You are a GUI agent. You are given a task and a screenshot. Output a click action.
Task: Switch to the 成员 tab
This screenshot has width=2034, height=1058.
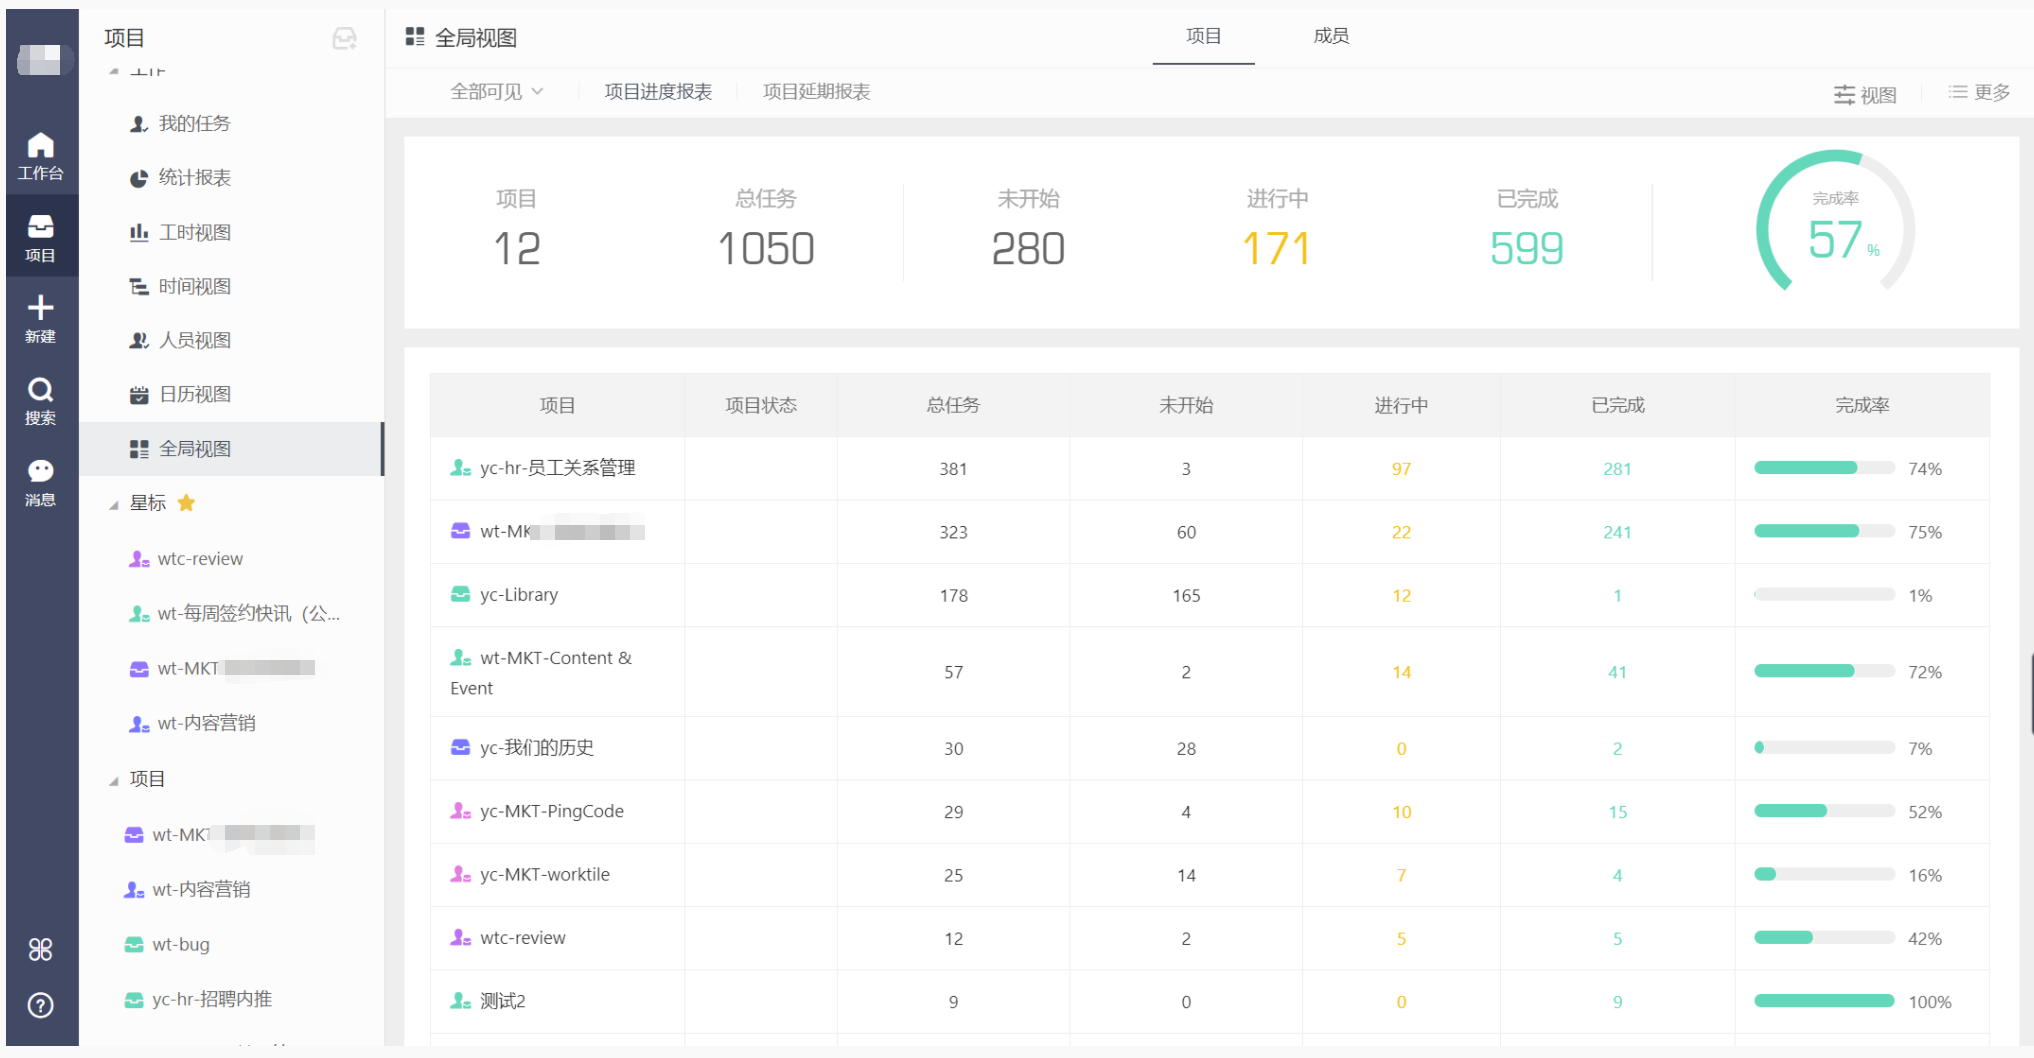[x=1330, y=36]
